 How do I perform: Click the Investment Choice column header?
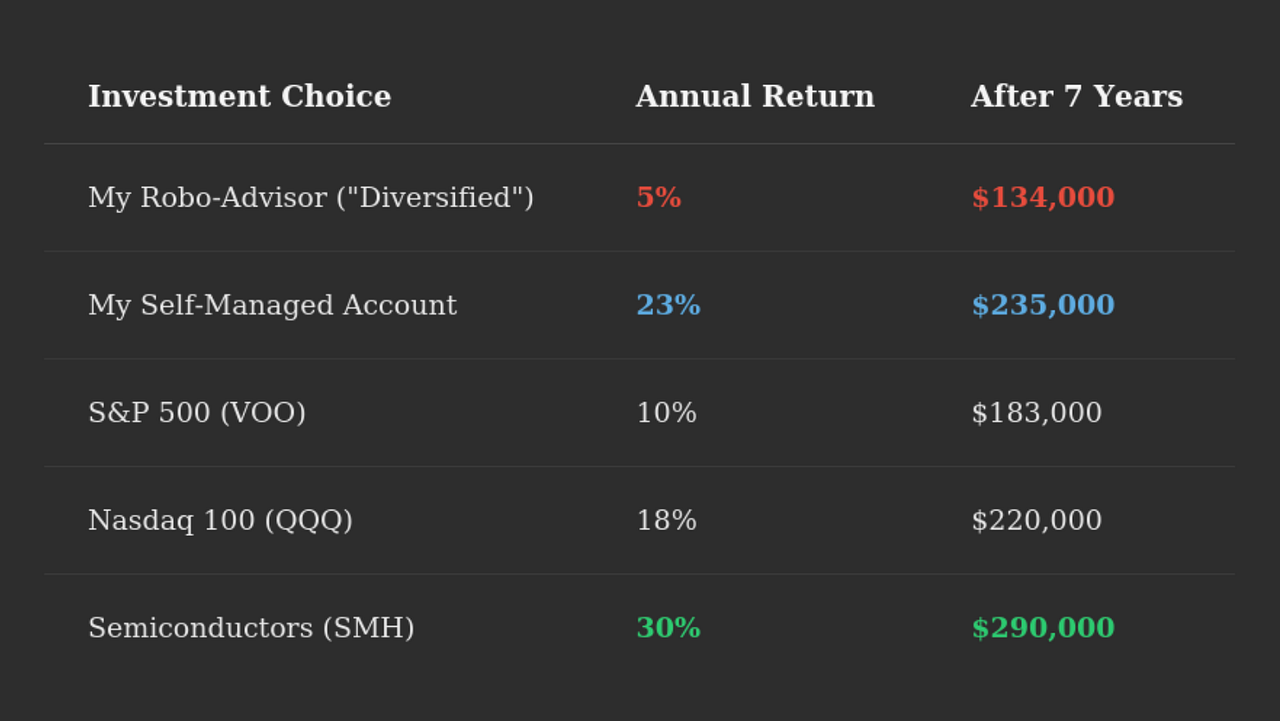[239, 97]
